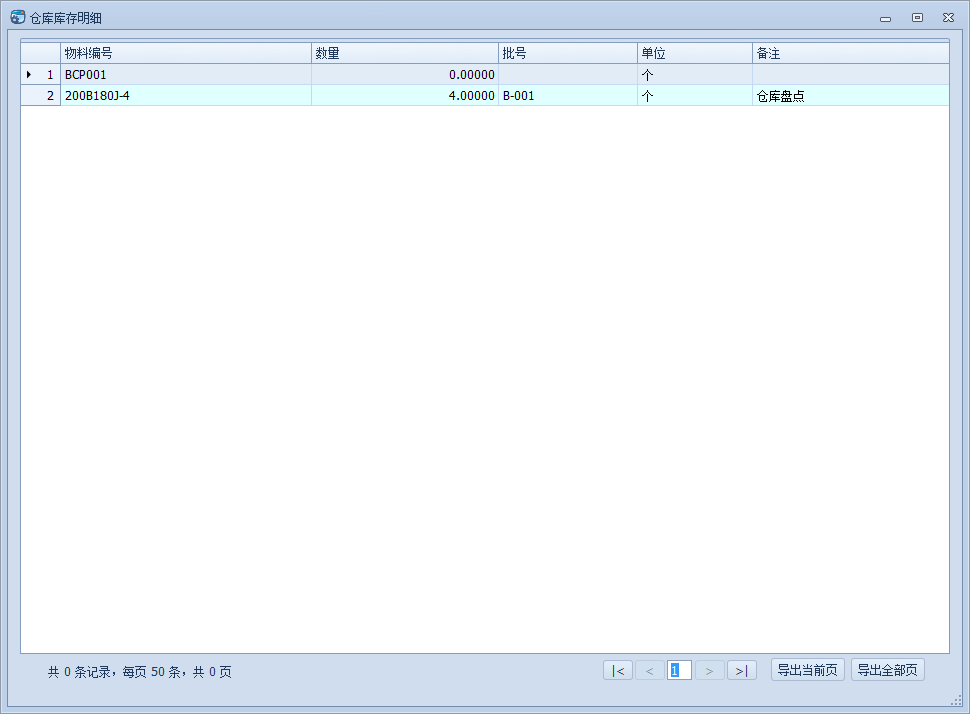Image resolution: width=970 pixels, height=714 pixels.
Task: Go to previous page of records
Action: click(x=650, y=671)
